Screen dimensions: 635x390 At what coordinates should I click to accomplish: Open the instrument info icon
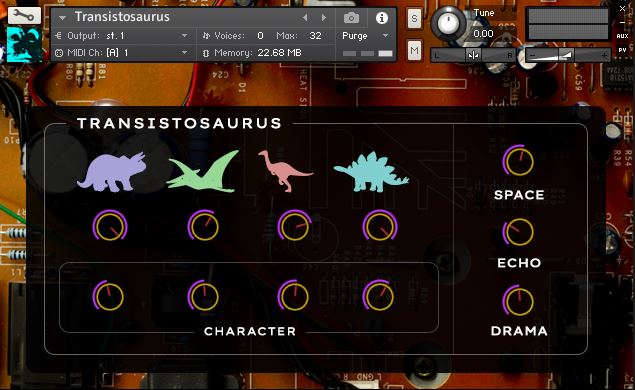coord(381,18)
